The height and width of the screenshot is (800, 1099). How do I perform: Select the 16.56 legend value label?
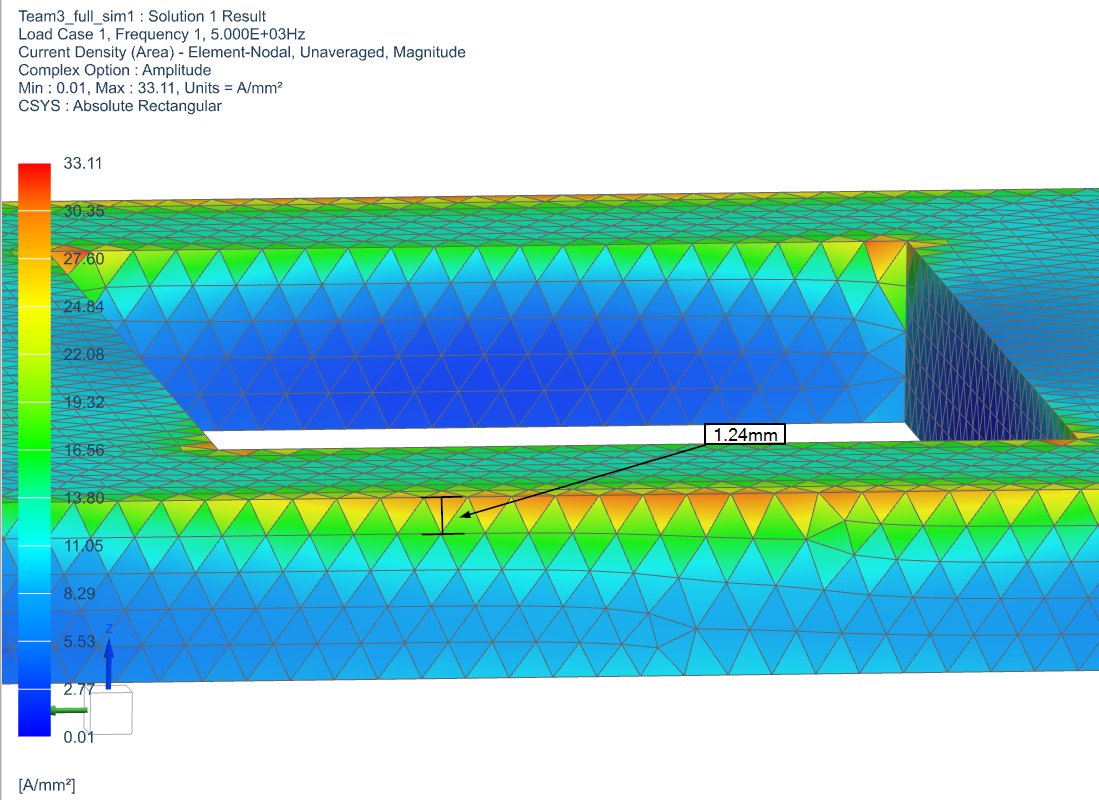click(83, 450)
